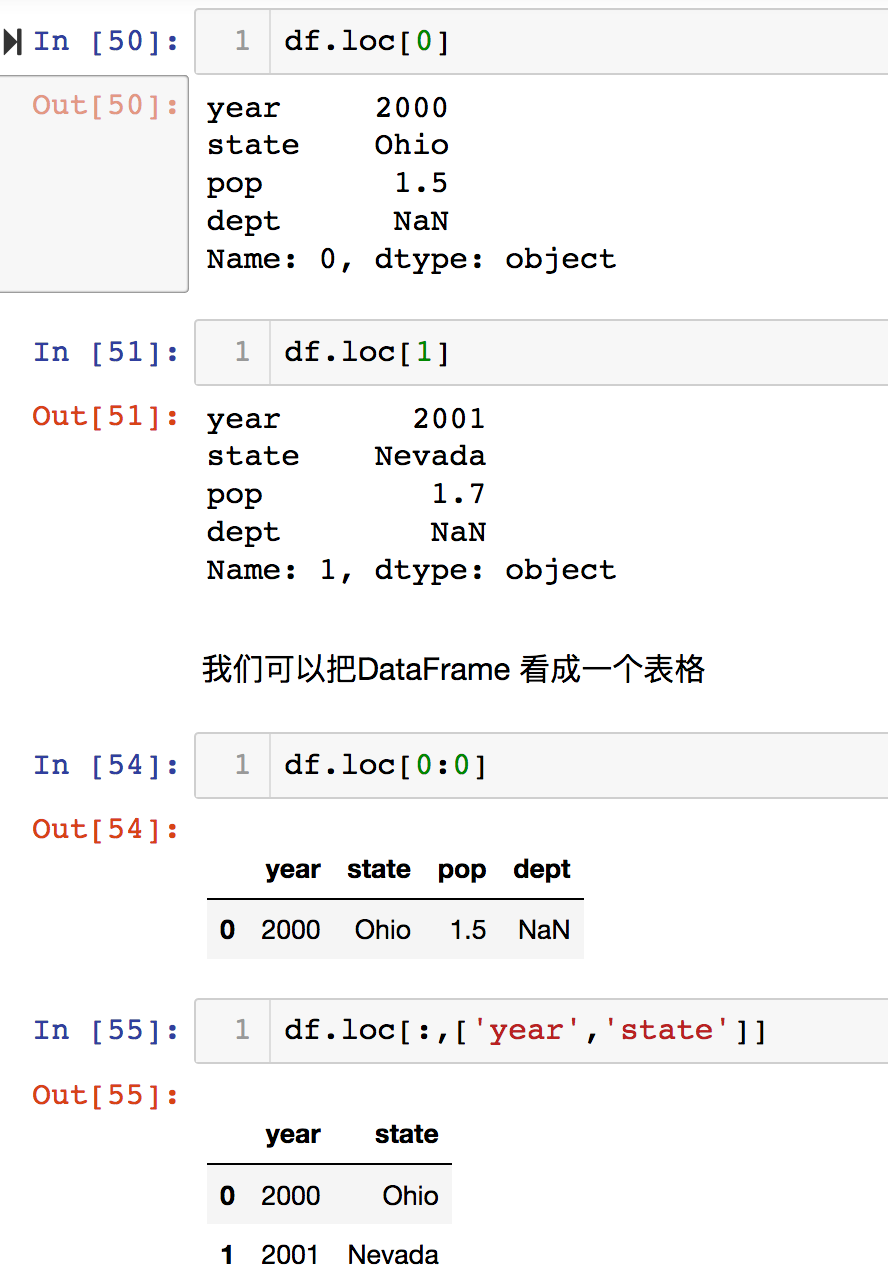
Task: Click the 'year' column header in Out[54] table
Action: (293, 870)
